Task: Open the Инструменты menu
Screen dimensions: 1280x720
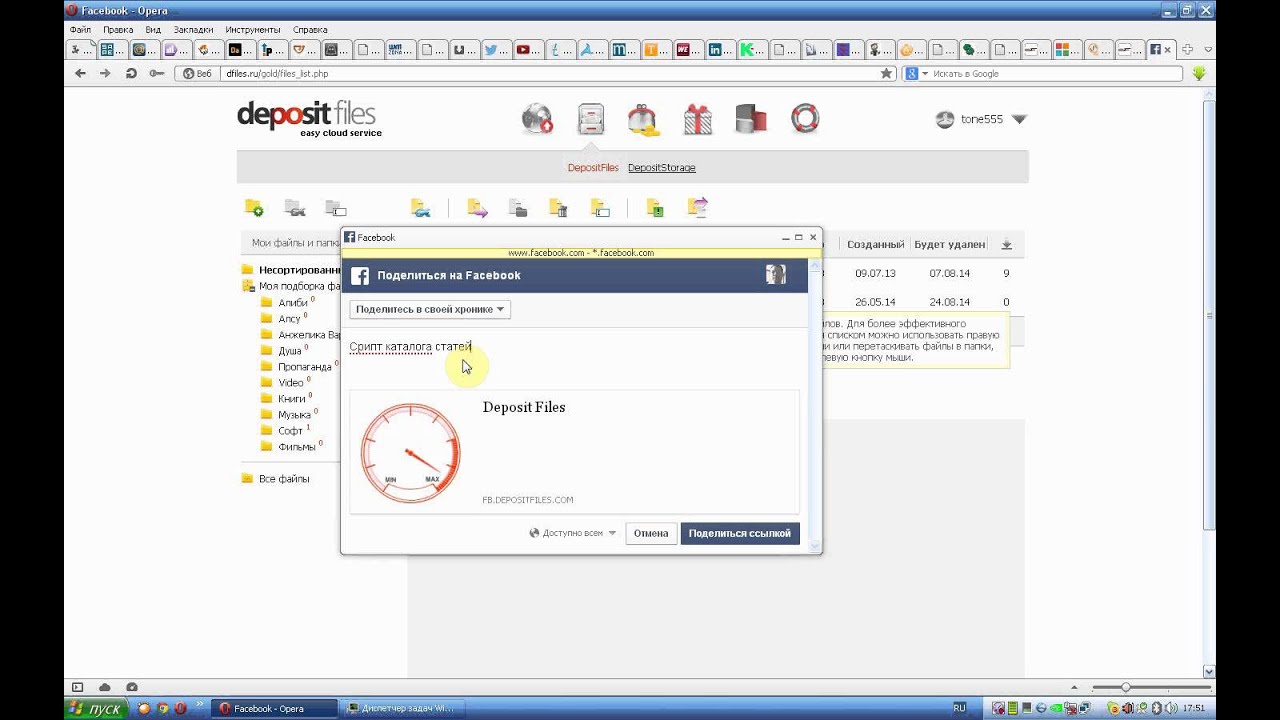Action: 254,30
